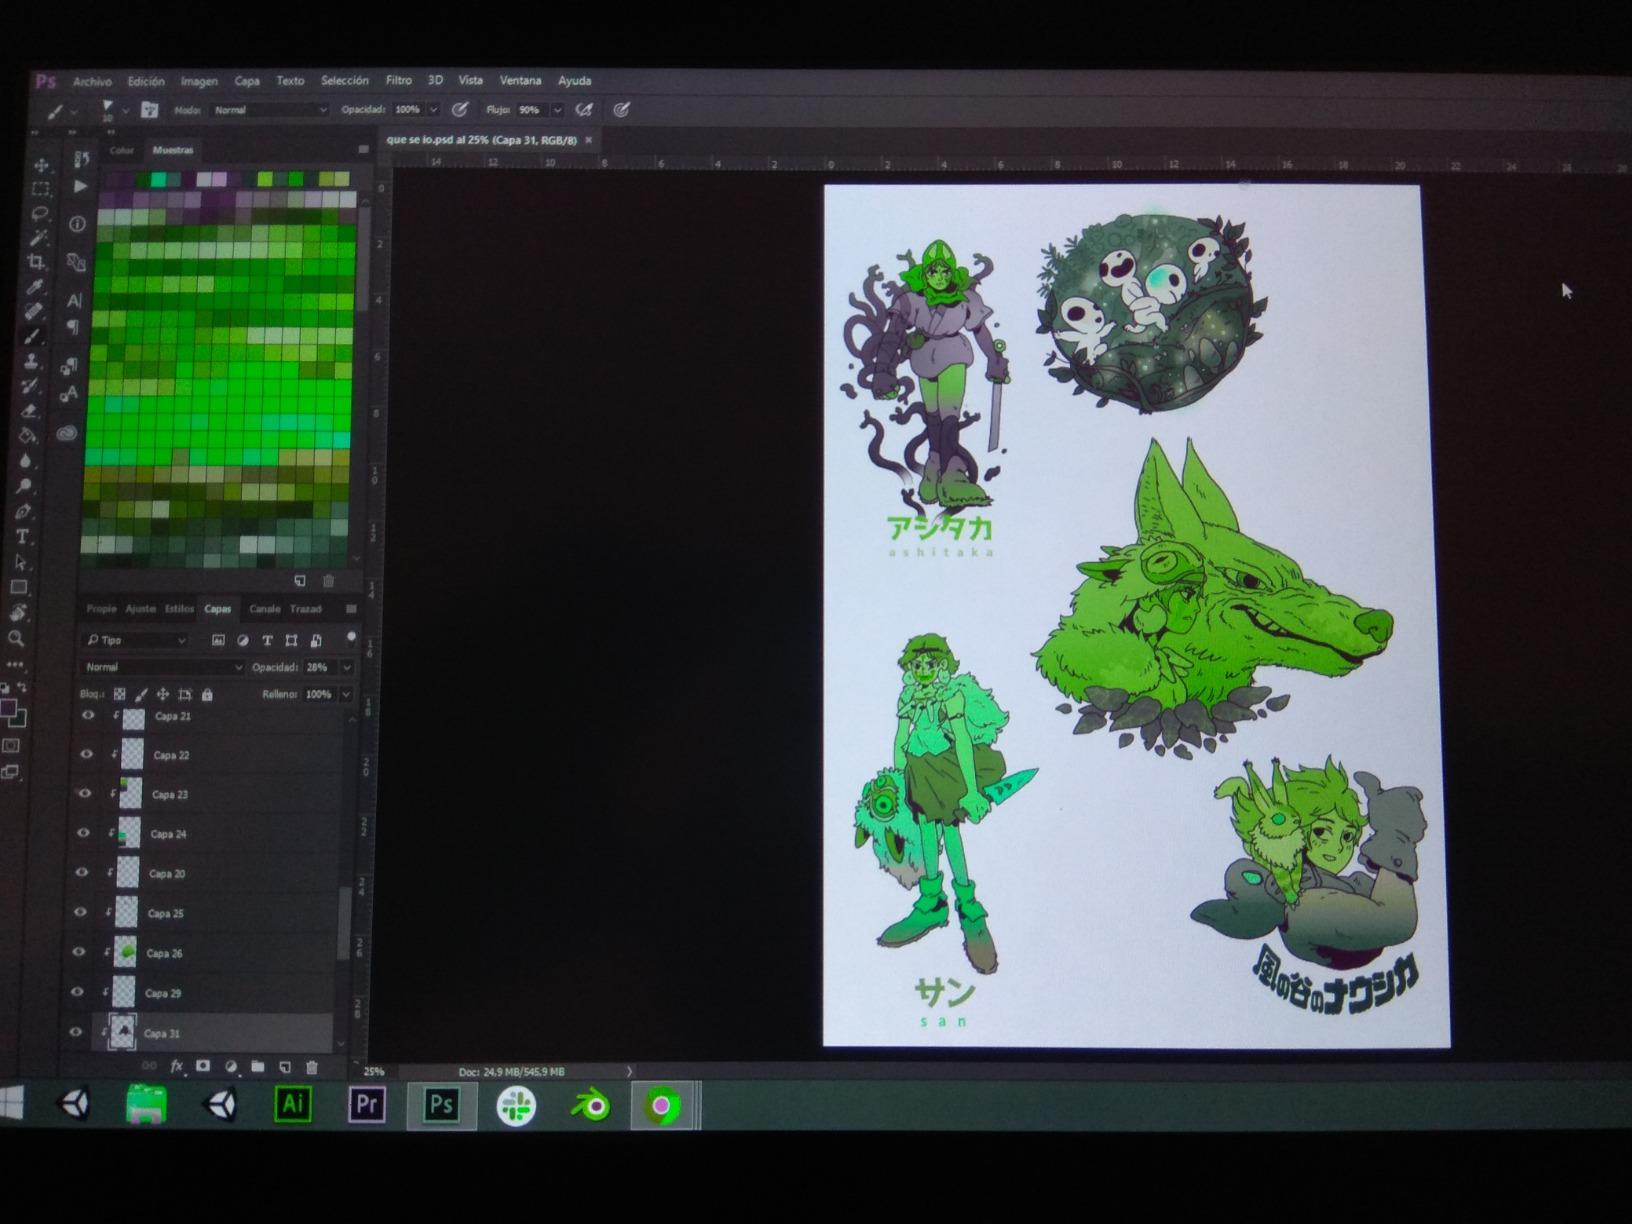Expand the brush Opacidad slider dropdown

(433, 110)
